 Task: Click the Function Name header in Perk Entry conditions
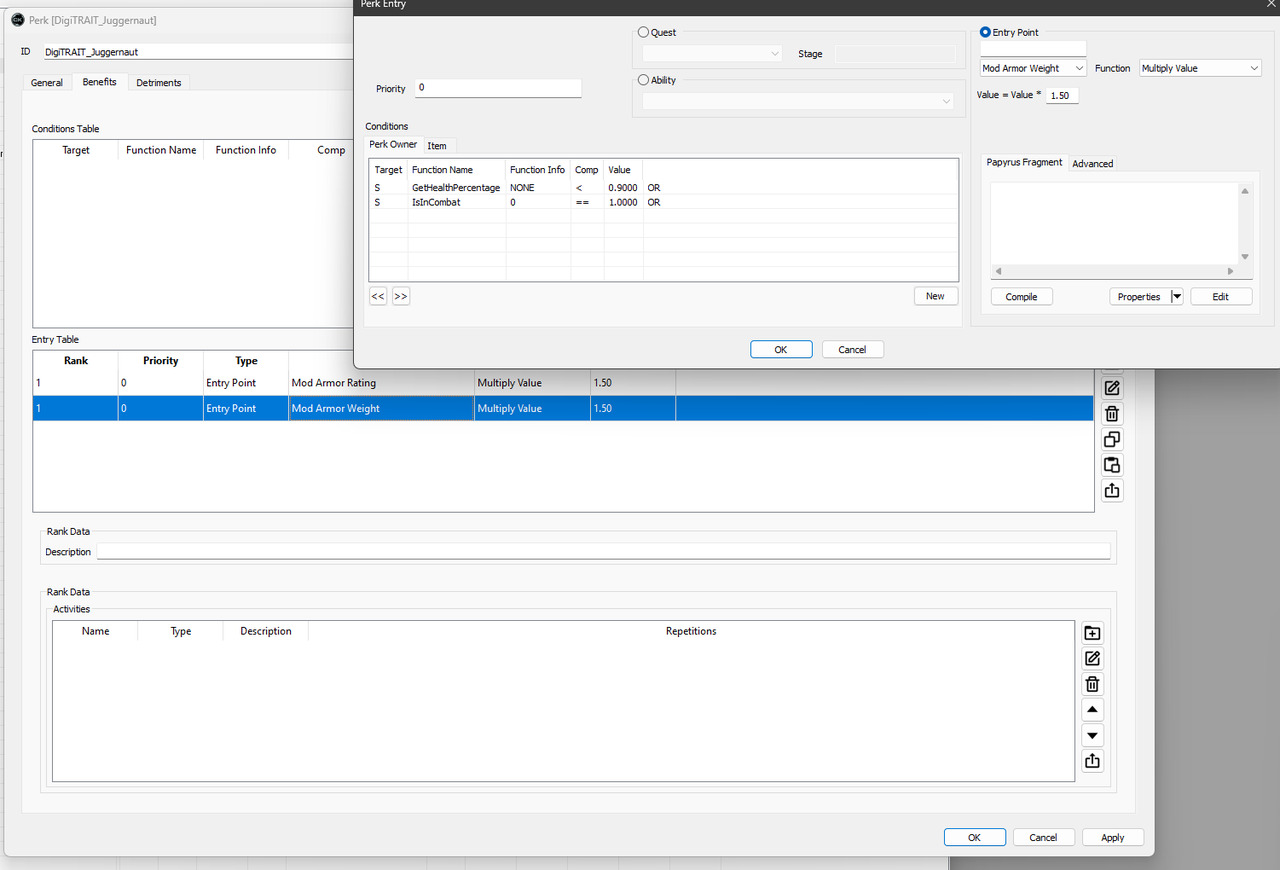click(x=457, y=170)
